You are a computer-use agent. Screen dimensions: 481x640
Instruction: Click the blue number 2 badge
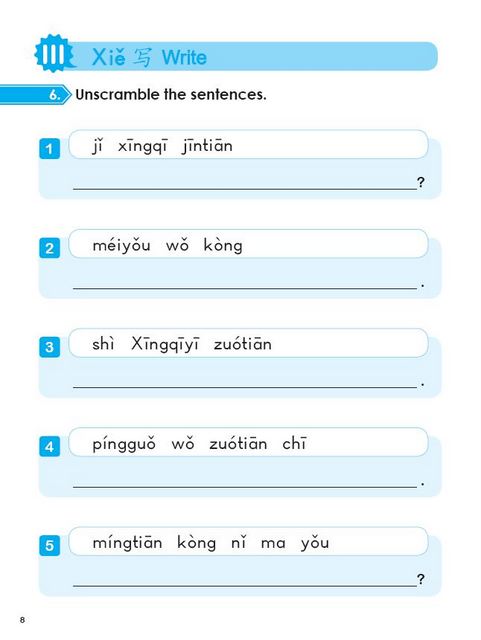pos(49,248)
